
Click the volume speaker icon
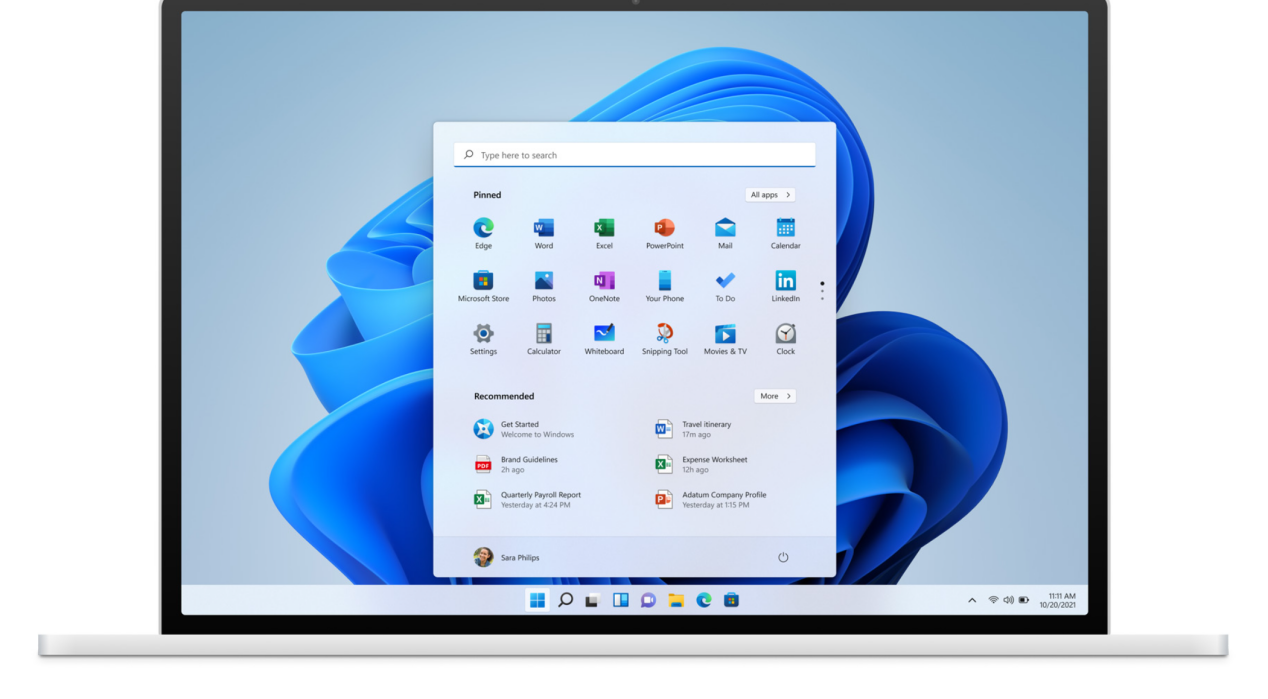1008,600
